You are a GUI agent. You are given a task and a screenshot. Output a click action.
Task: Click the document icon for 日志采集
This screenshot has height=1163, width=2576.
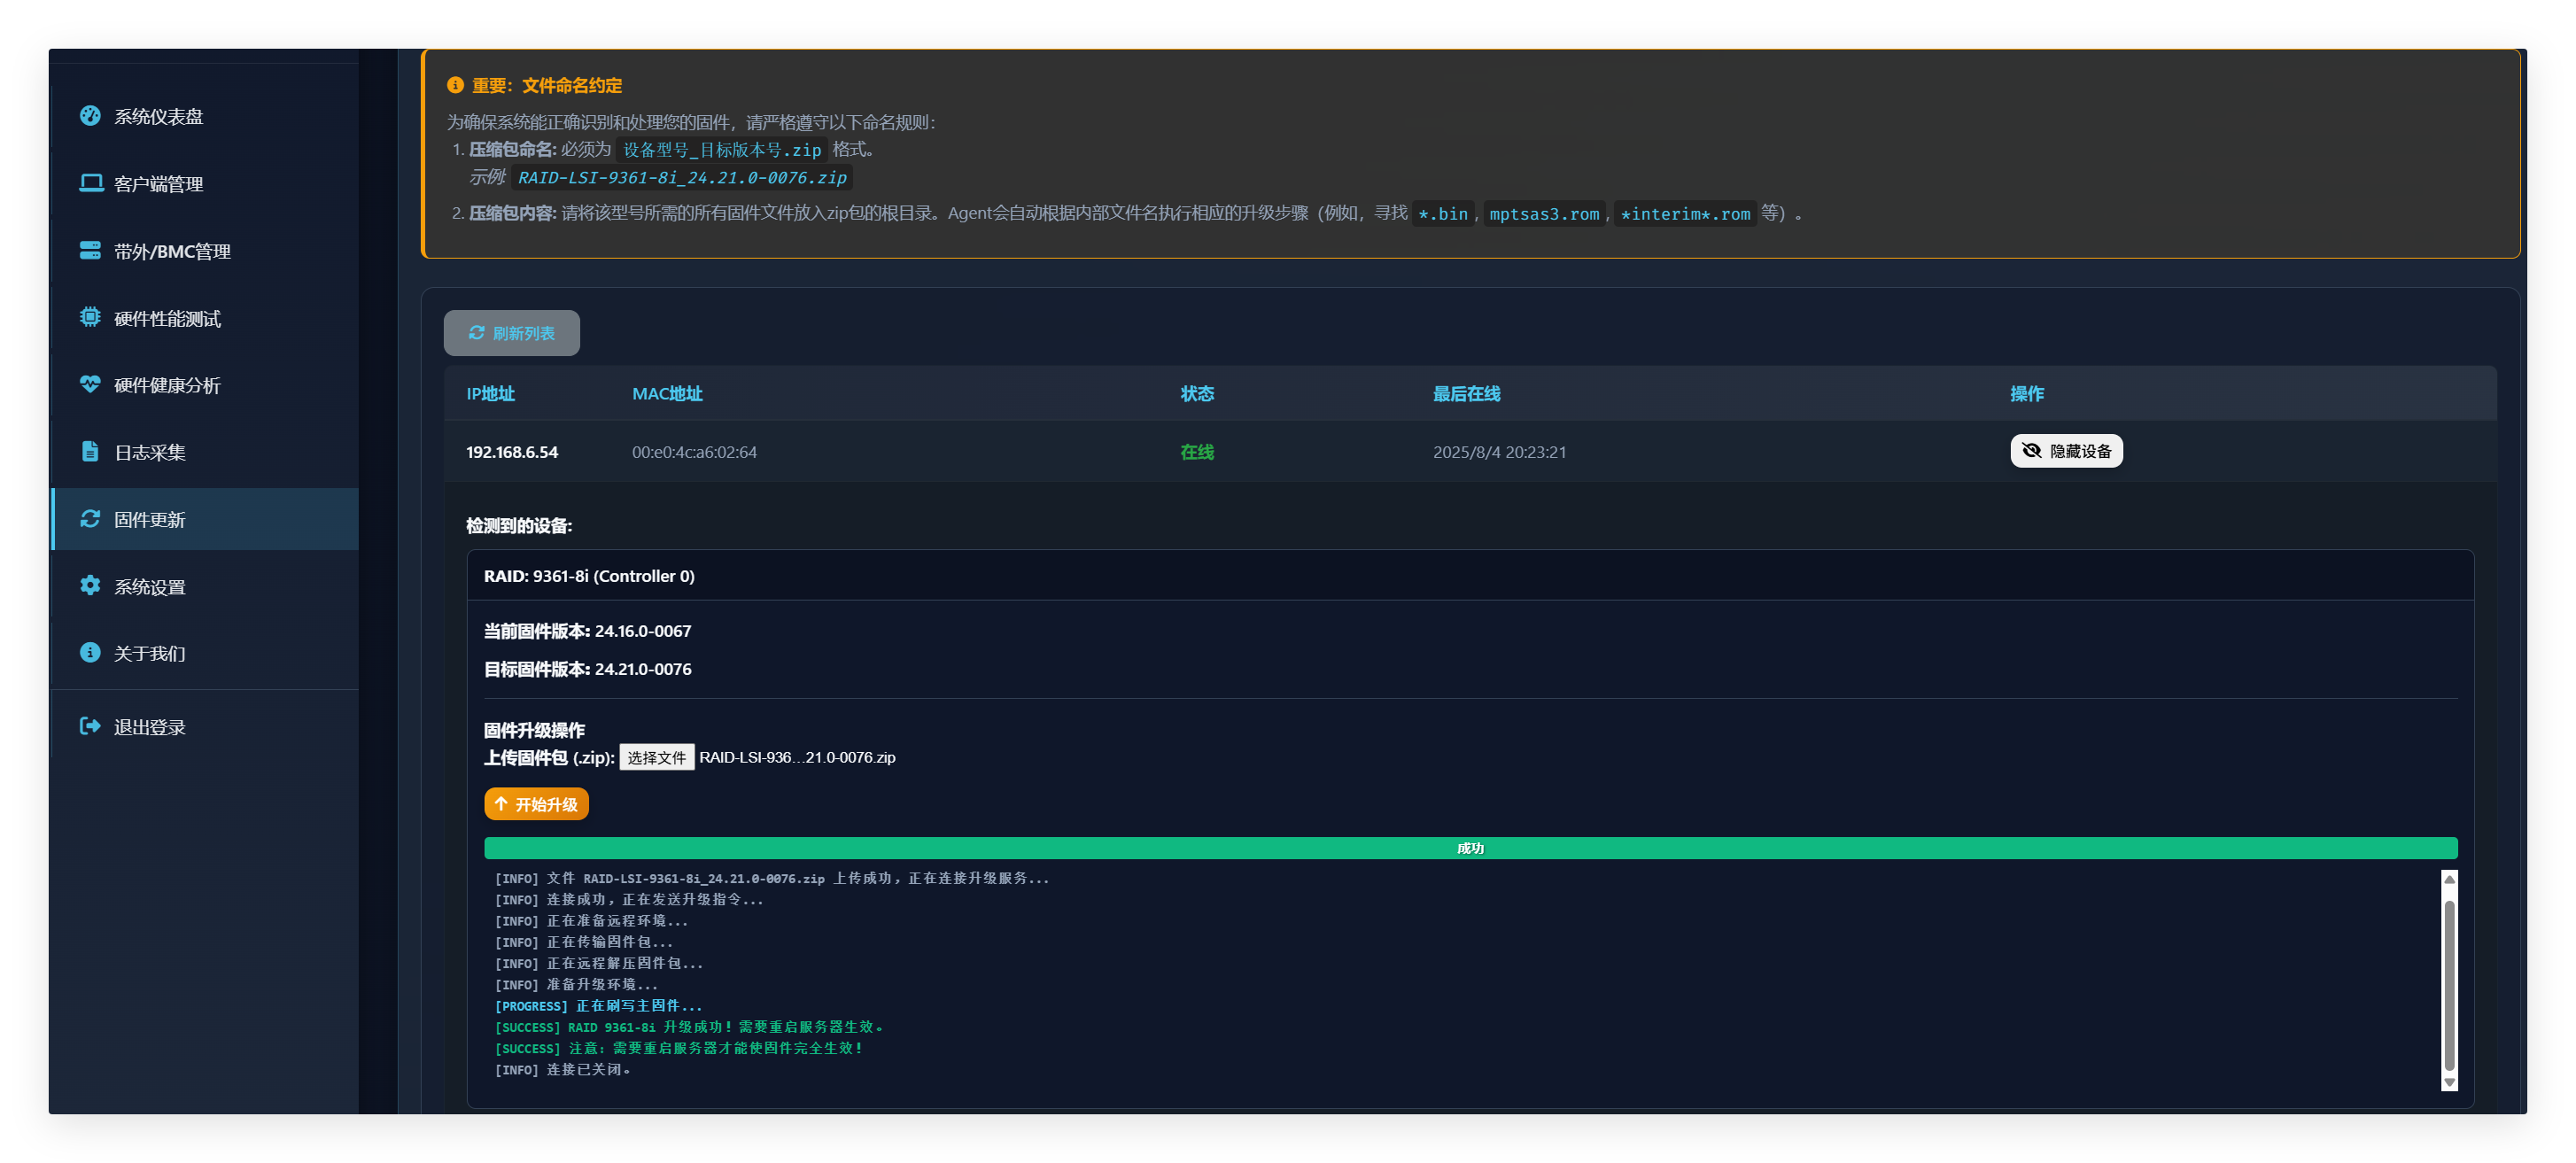pyautogui.click(x=90, y=451)
